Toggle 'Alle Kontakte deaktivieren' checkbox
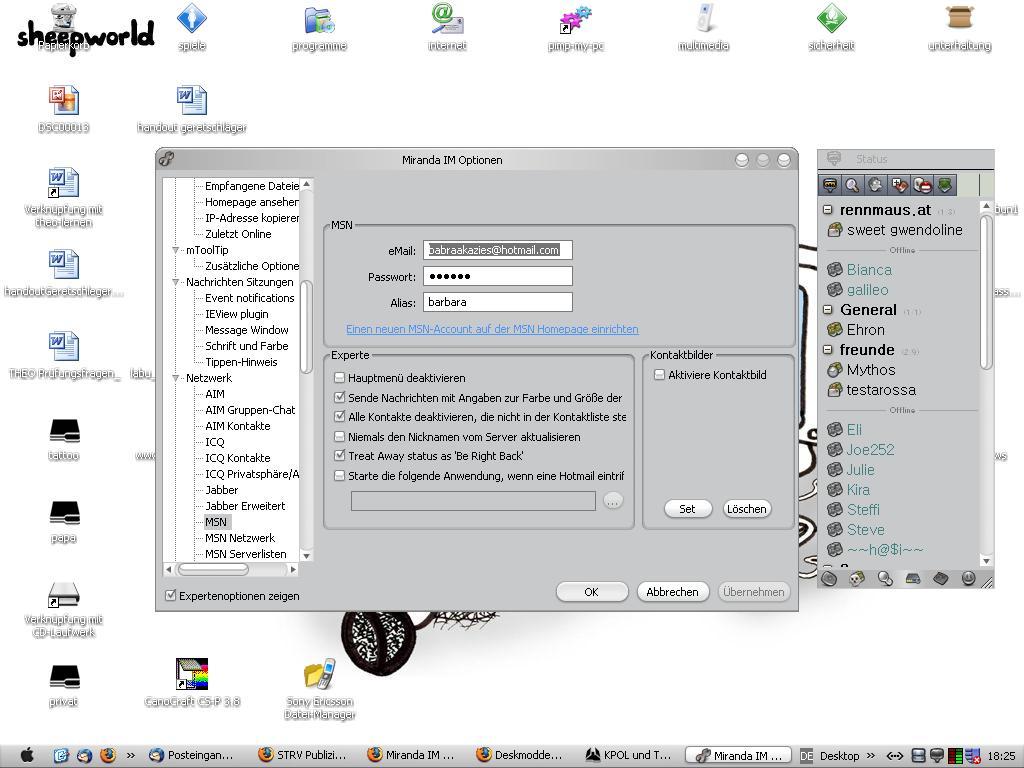 tap(340, 417)
